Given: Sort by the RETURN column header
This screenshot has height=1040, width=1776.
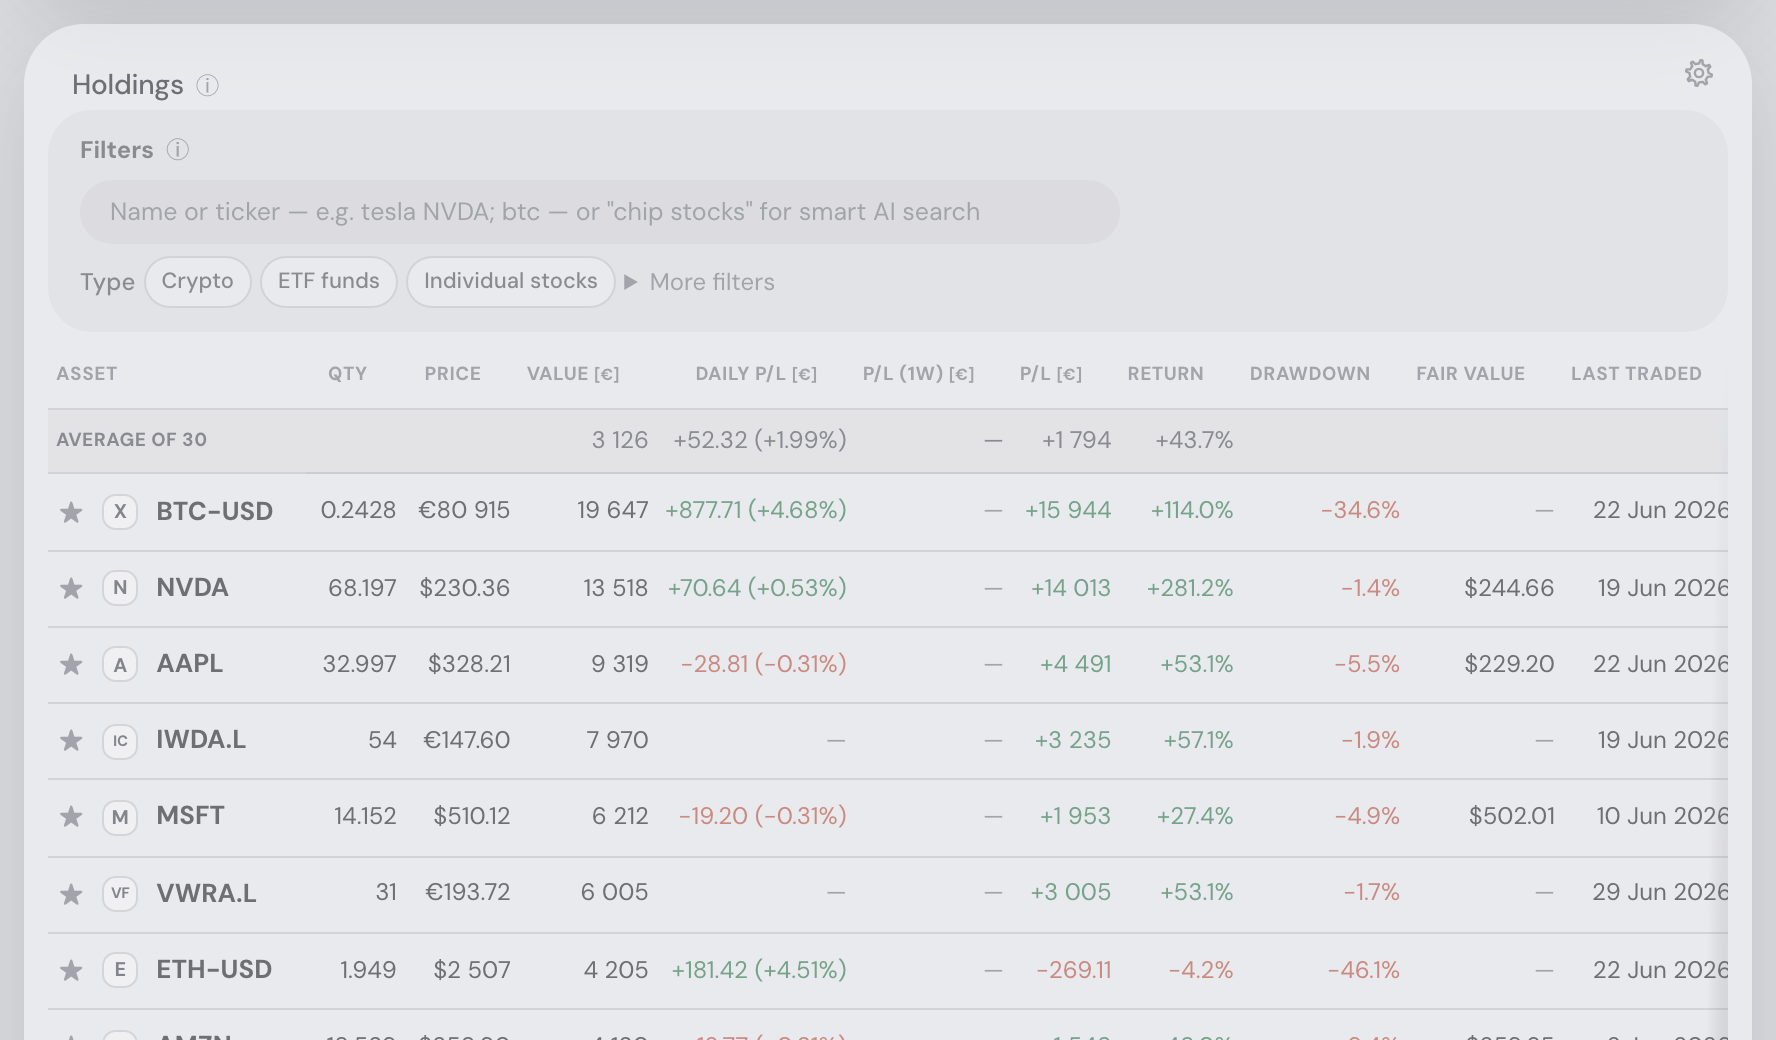Looking at the screenshot, I should pos(1166,374).
